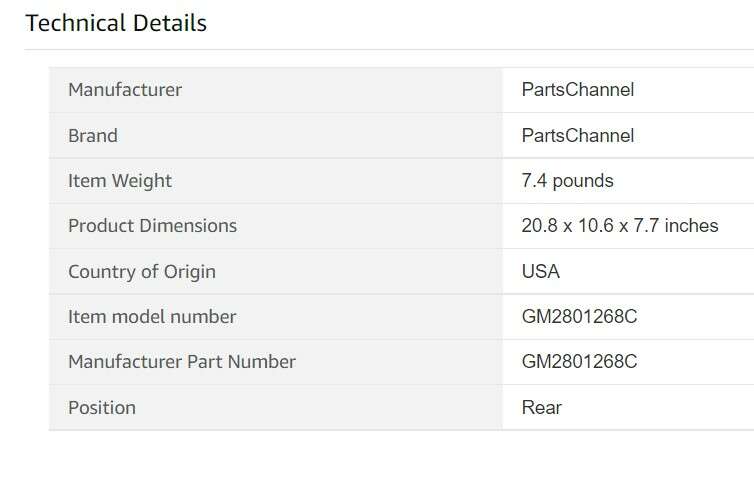Select the PartsChannel value in Brand row
This screenshot has width=754, height=482.
click(x=578, y=136)
